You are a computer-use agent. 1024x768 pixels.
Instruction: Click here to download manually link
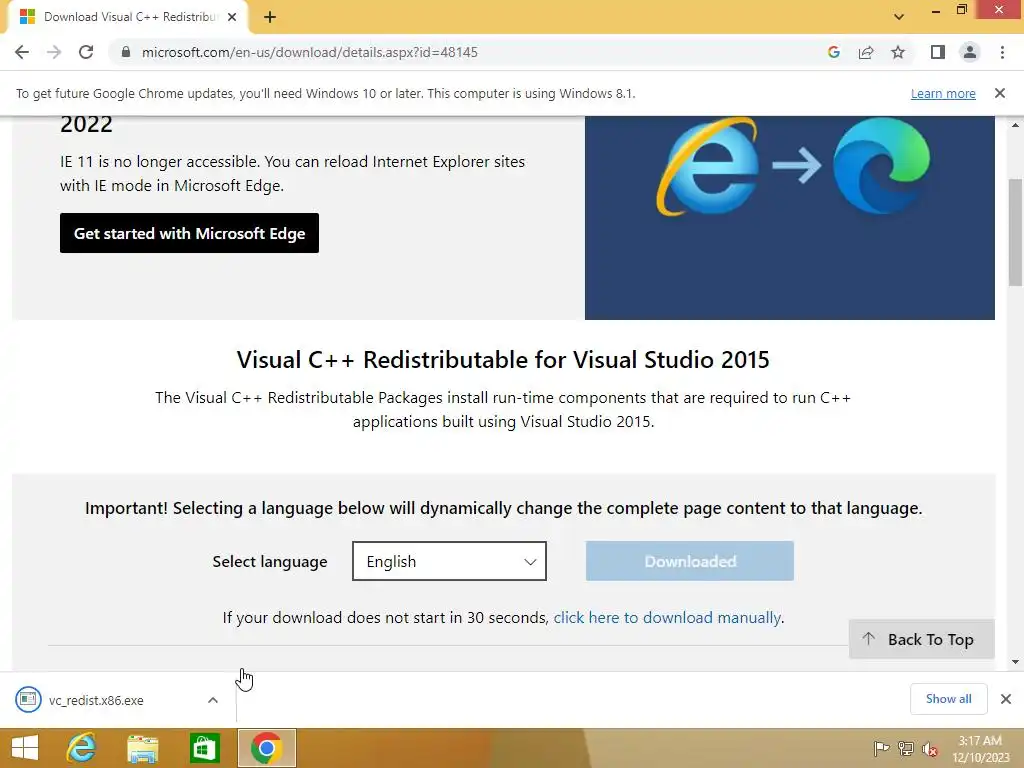pos(667,618)
